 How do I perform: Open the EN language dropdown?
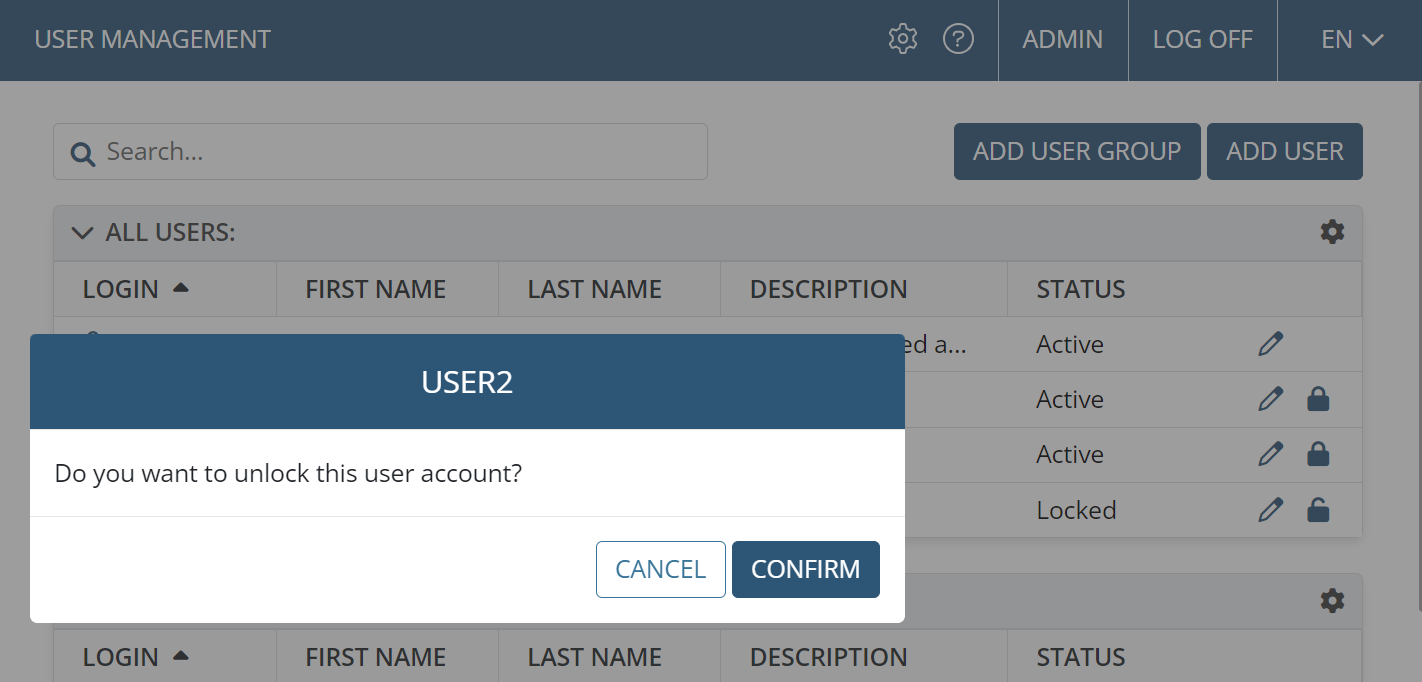(x=1351, y=39)
